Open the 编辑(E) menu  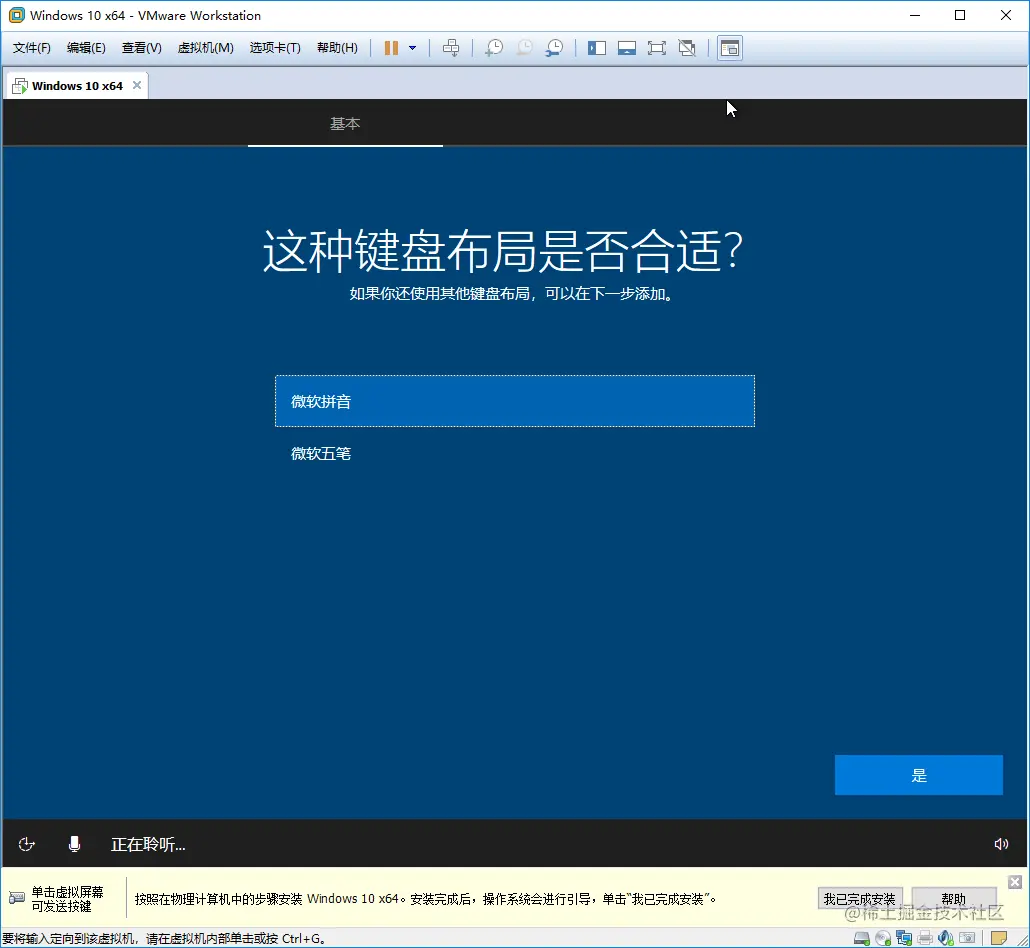[x=86, y=48]
